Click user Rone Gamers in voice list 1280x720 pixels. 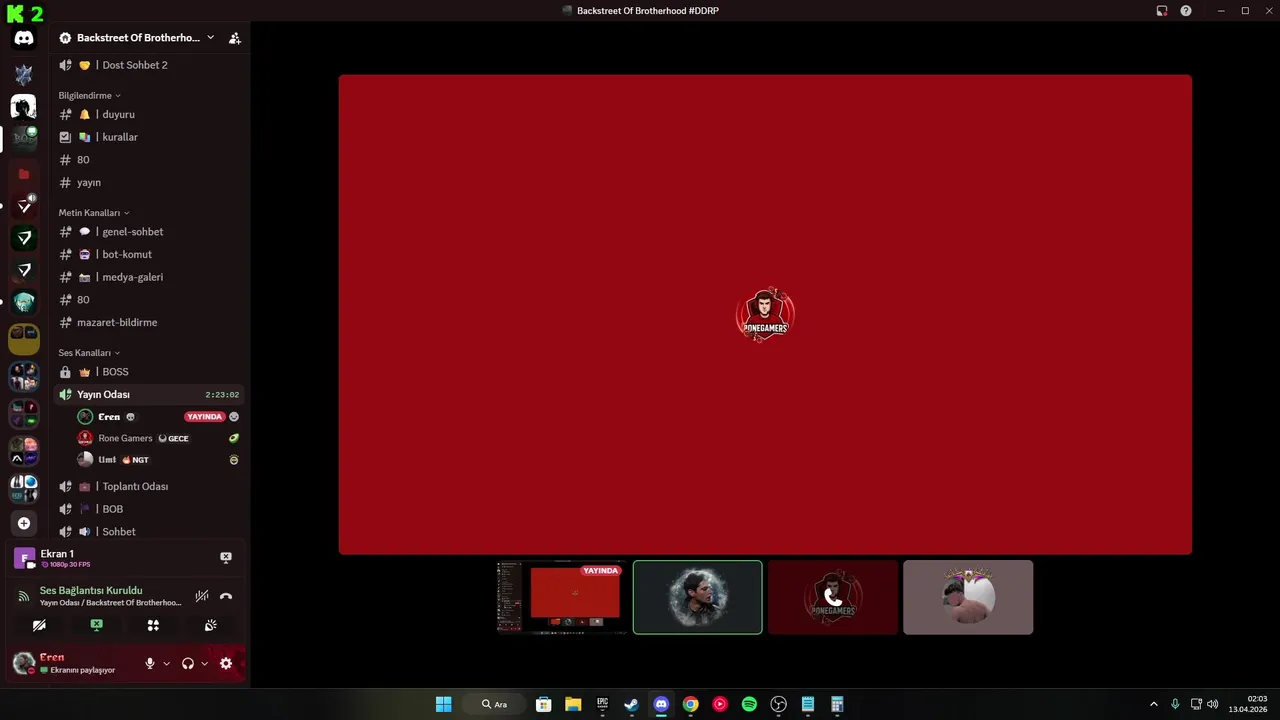pyautogui.click(x=125, y=438)
